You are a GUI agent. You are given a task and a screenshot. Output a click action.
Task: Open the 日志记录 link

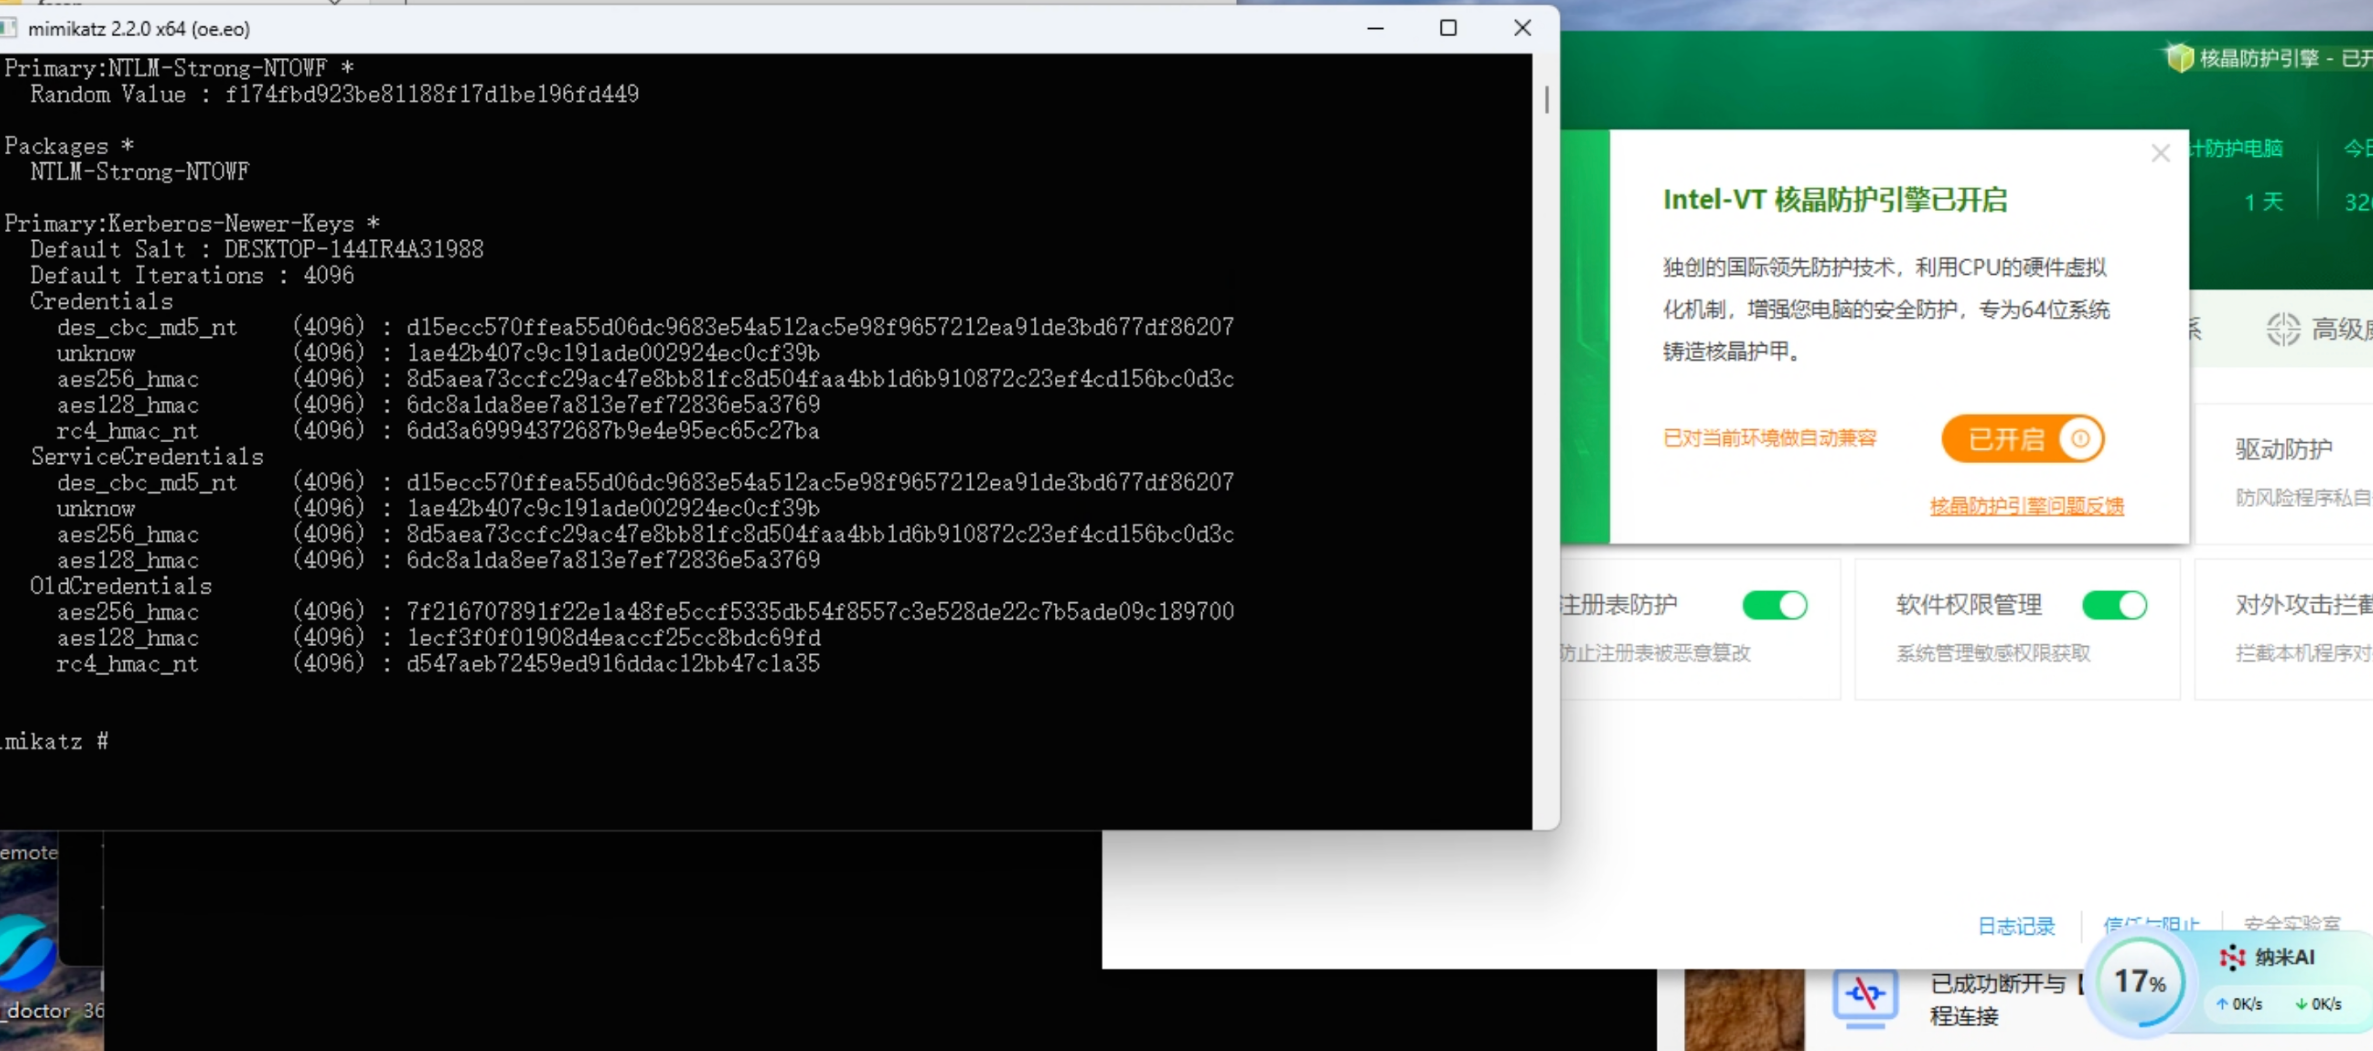click(2016, 926)
